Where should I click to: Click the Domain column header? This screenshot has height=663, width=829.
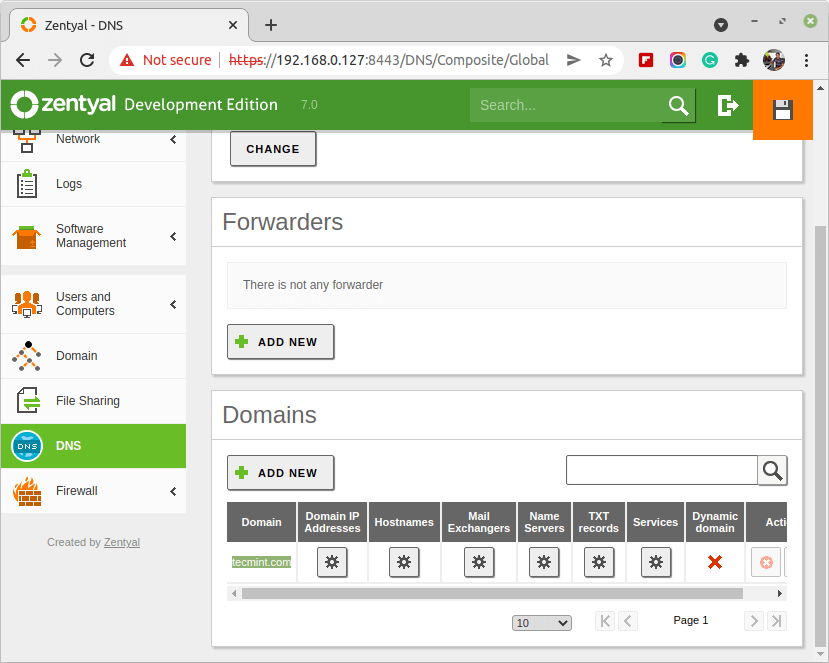261,522
